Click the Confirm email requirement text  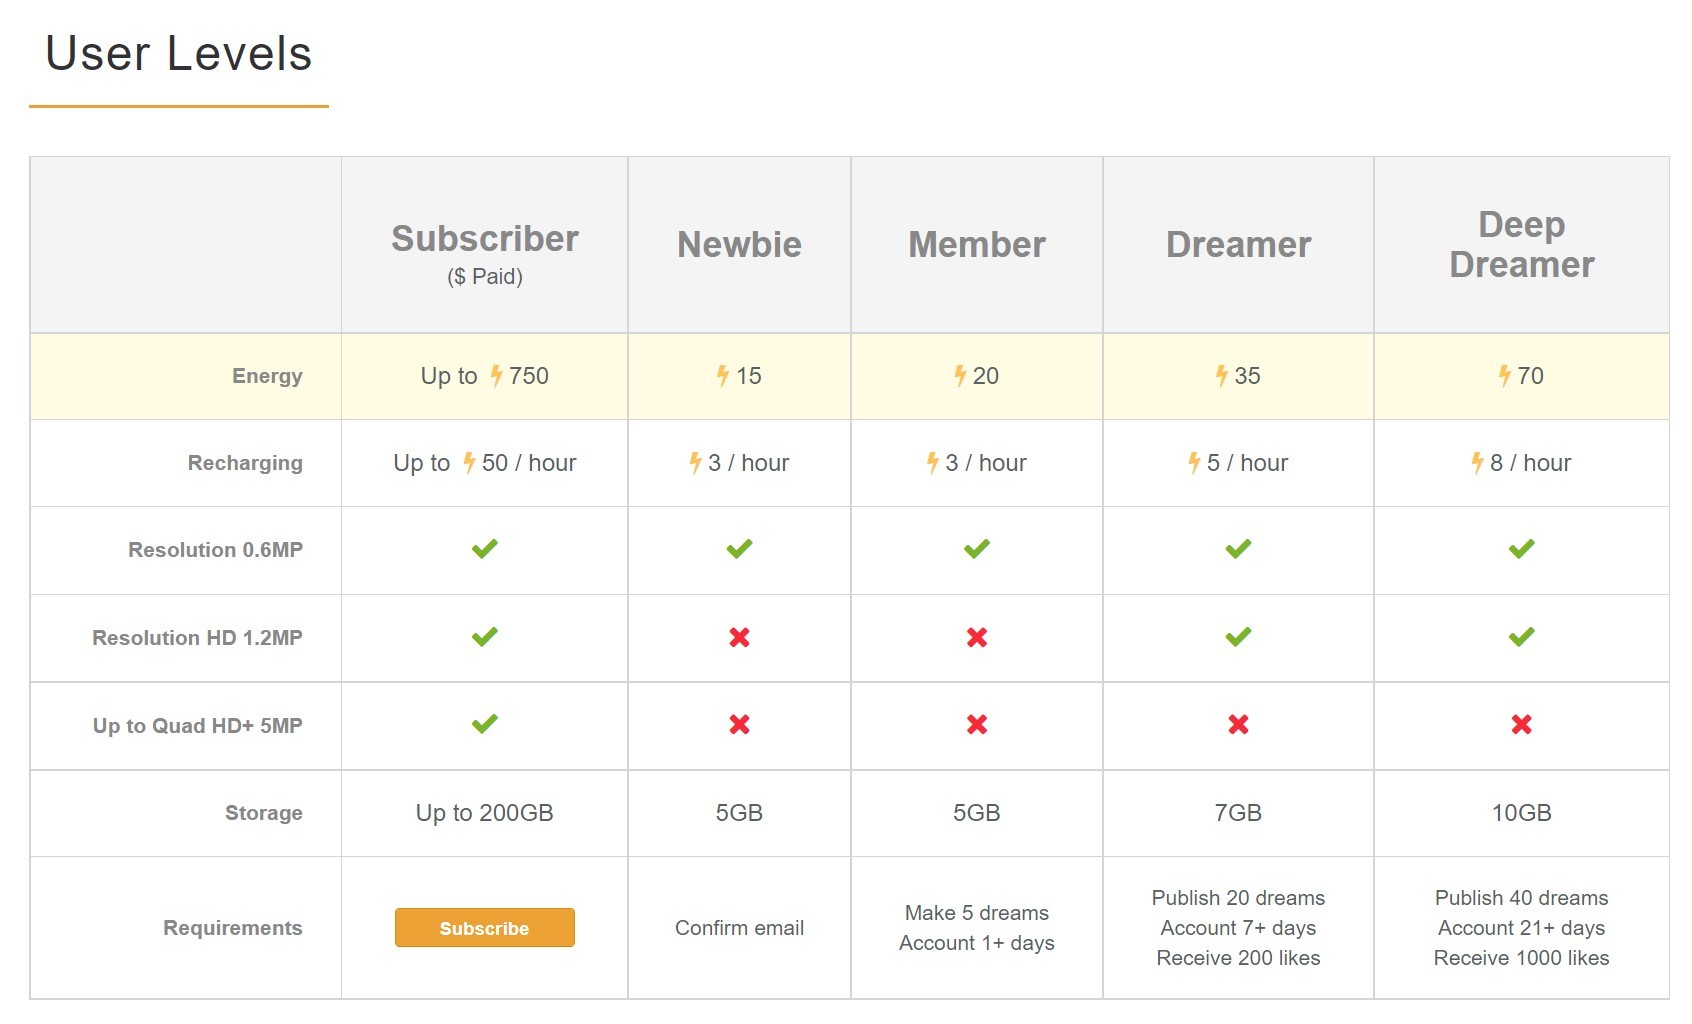click(x=739, y=928)
